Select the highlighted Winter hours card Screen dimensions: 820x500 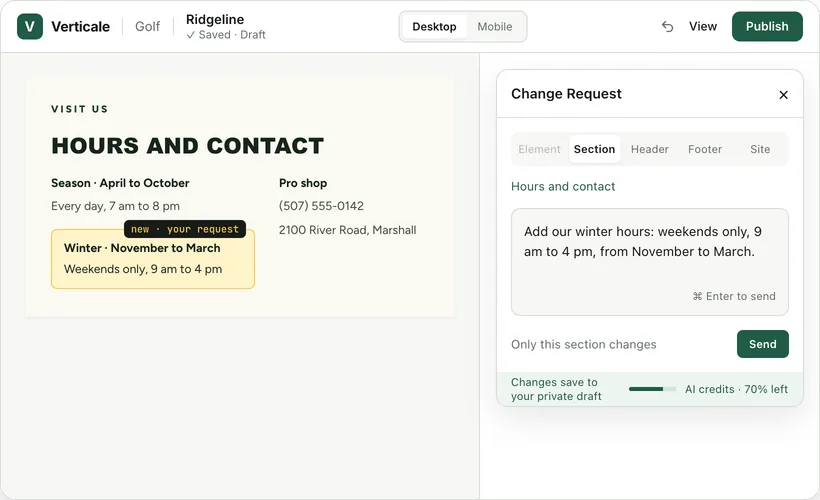[153, 259]
